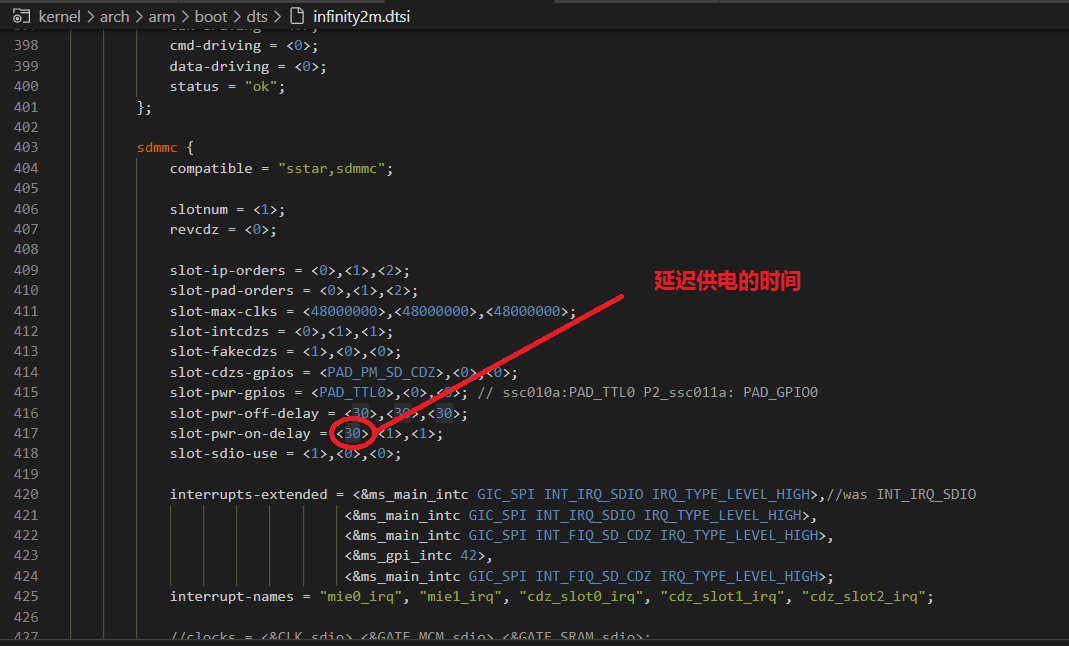Click the file icon beside infinity2m.dtsi
The image size is (1069, 646).
(295, 16)
